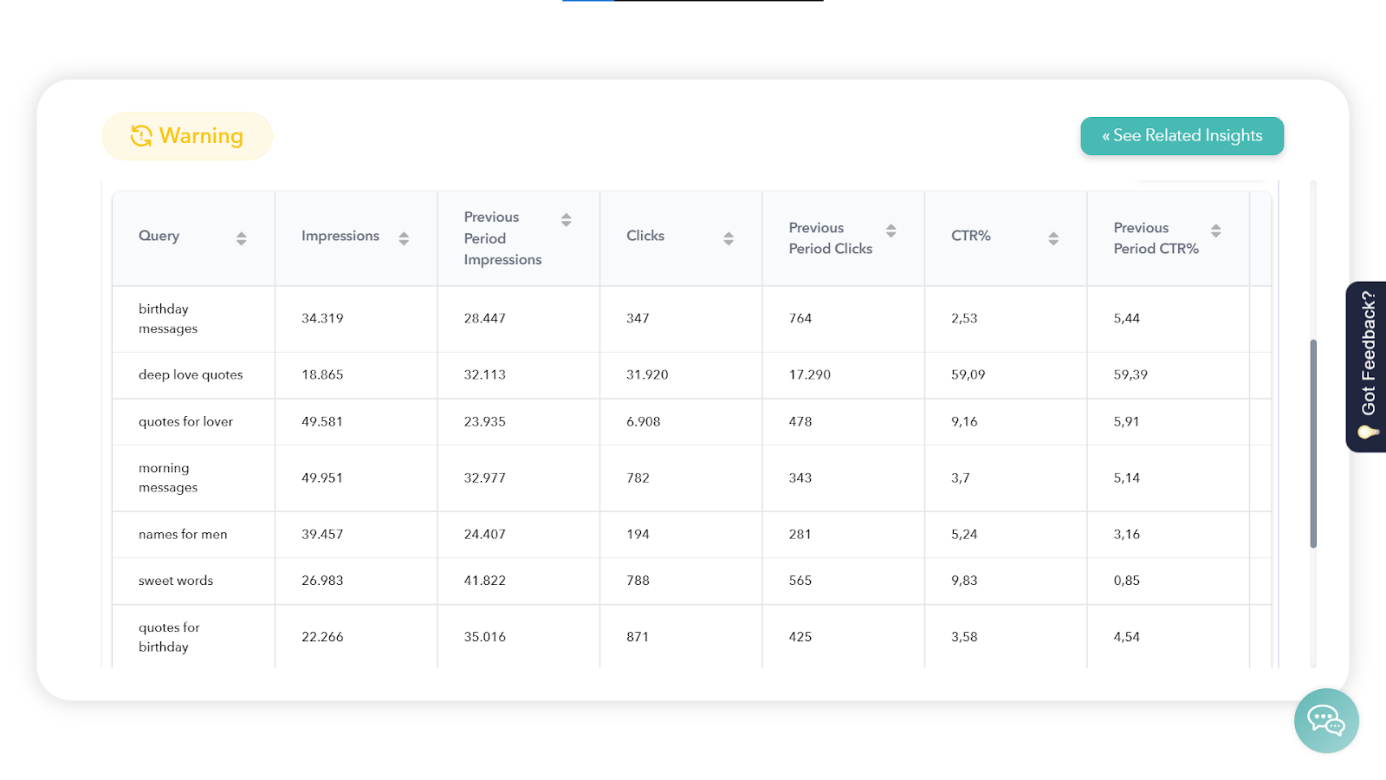
Task: Click the table vertical scrollbar thumb
Action: tap(1313, 443)
